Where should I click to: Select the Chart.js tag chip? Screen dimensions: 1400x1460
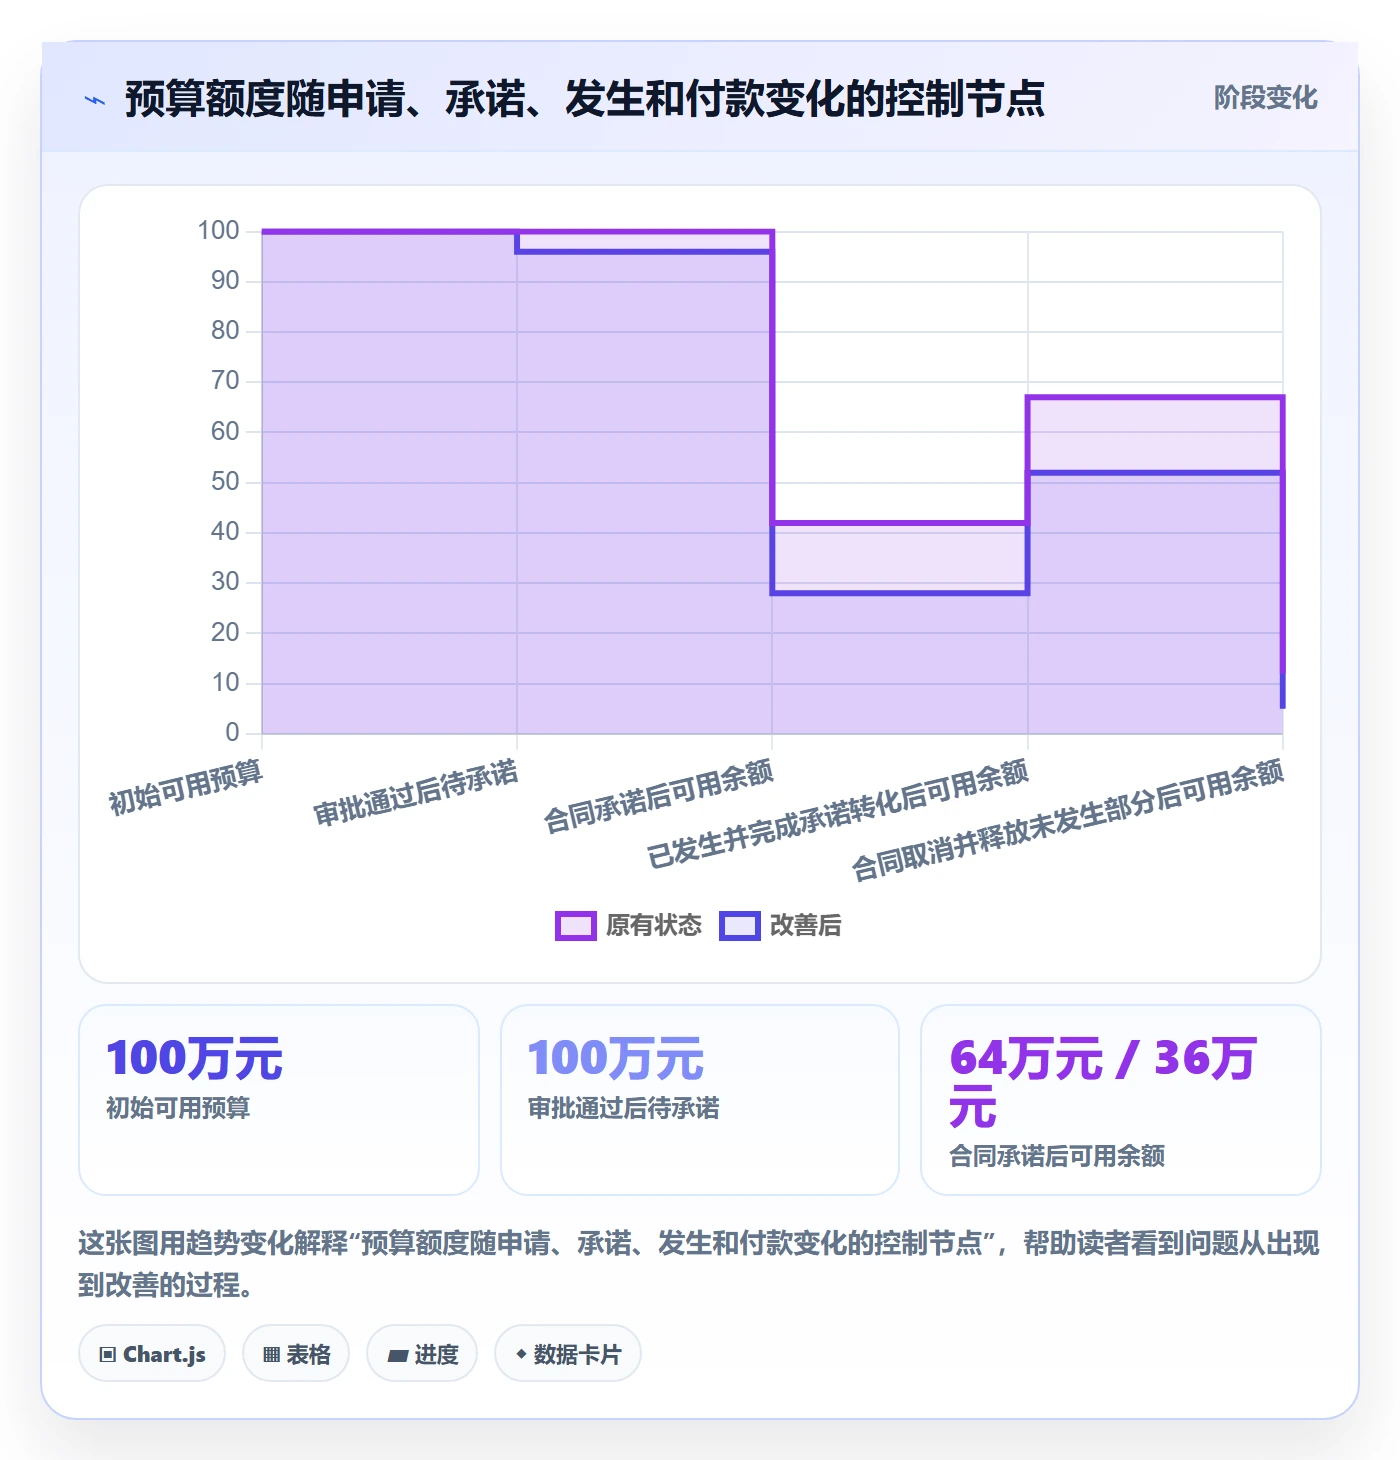pyautogui.click(x=152, y=1354)
